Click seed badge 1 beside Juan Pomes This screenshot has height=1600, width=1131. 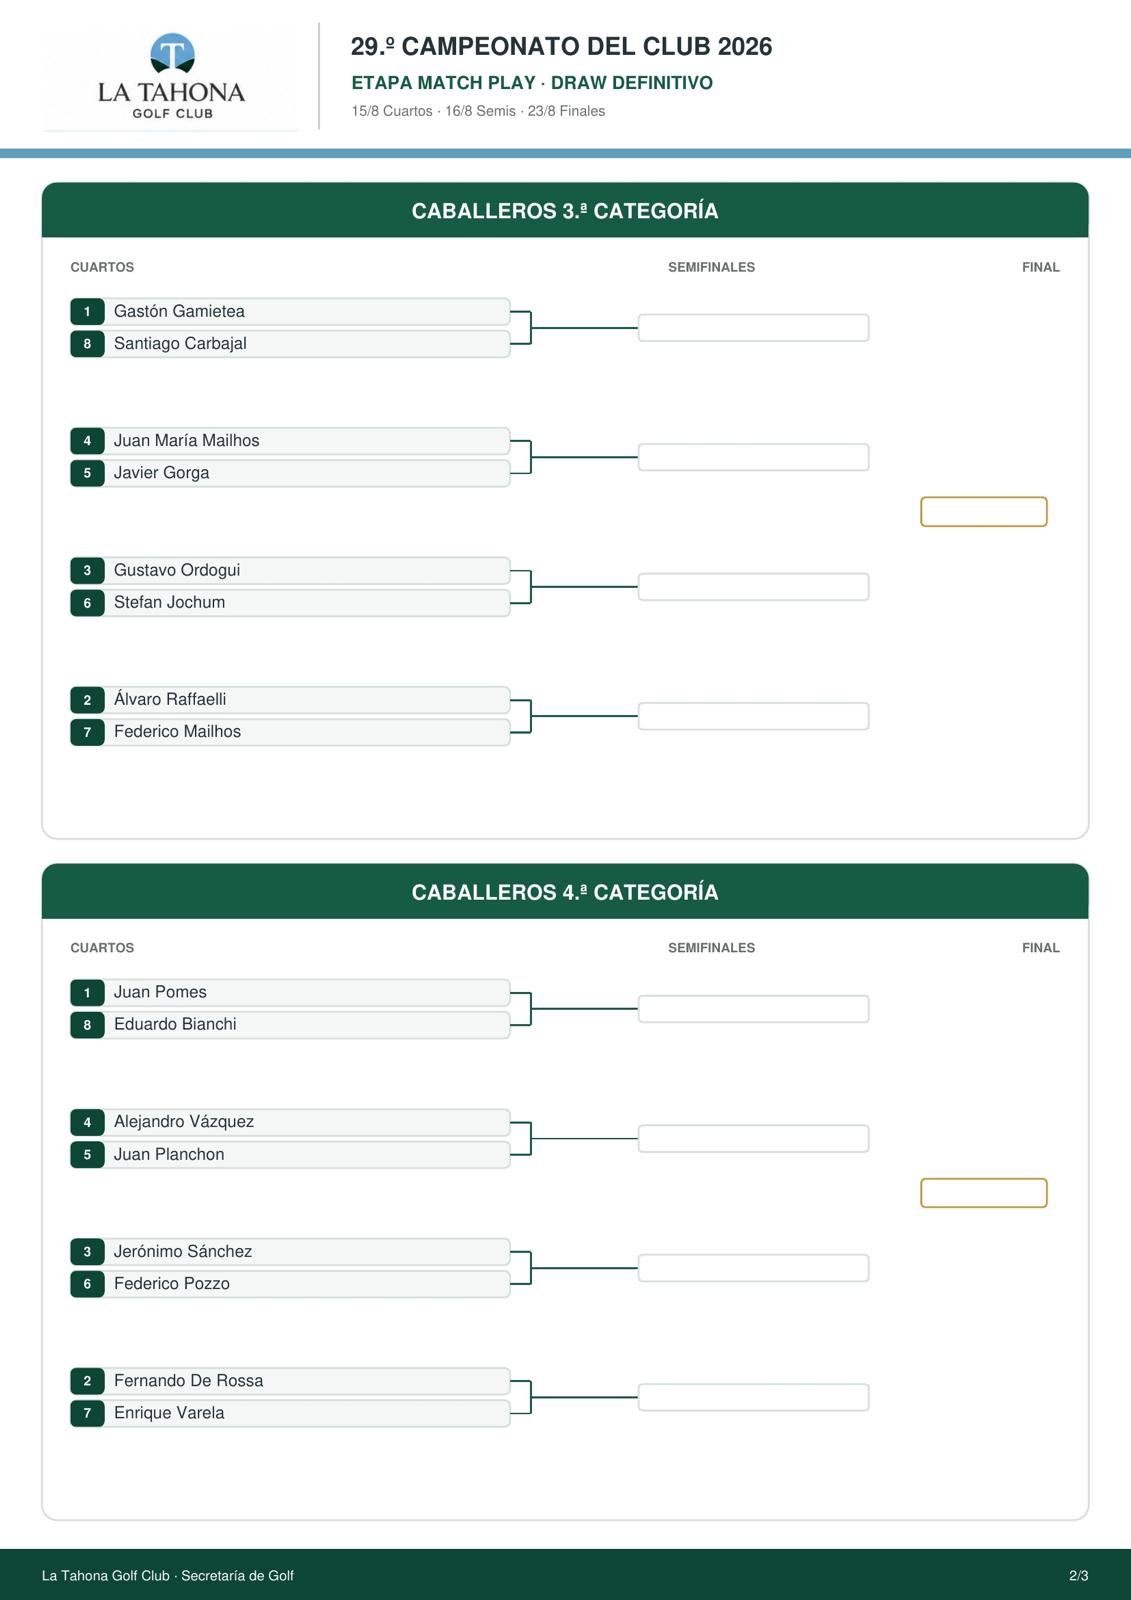point(87,992)
